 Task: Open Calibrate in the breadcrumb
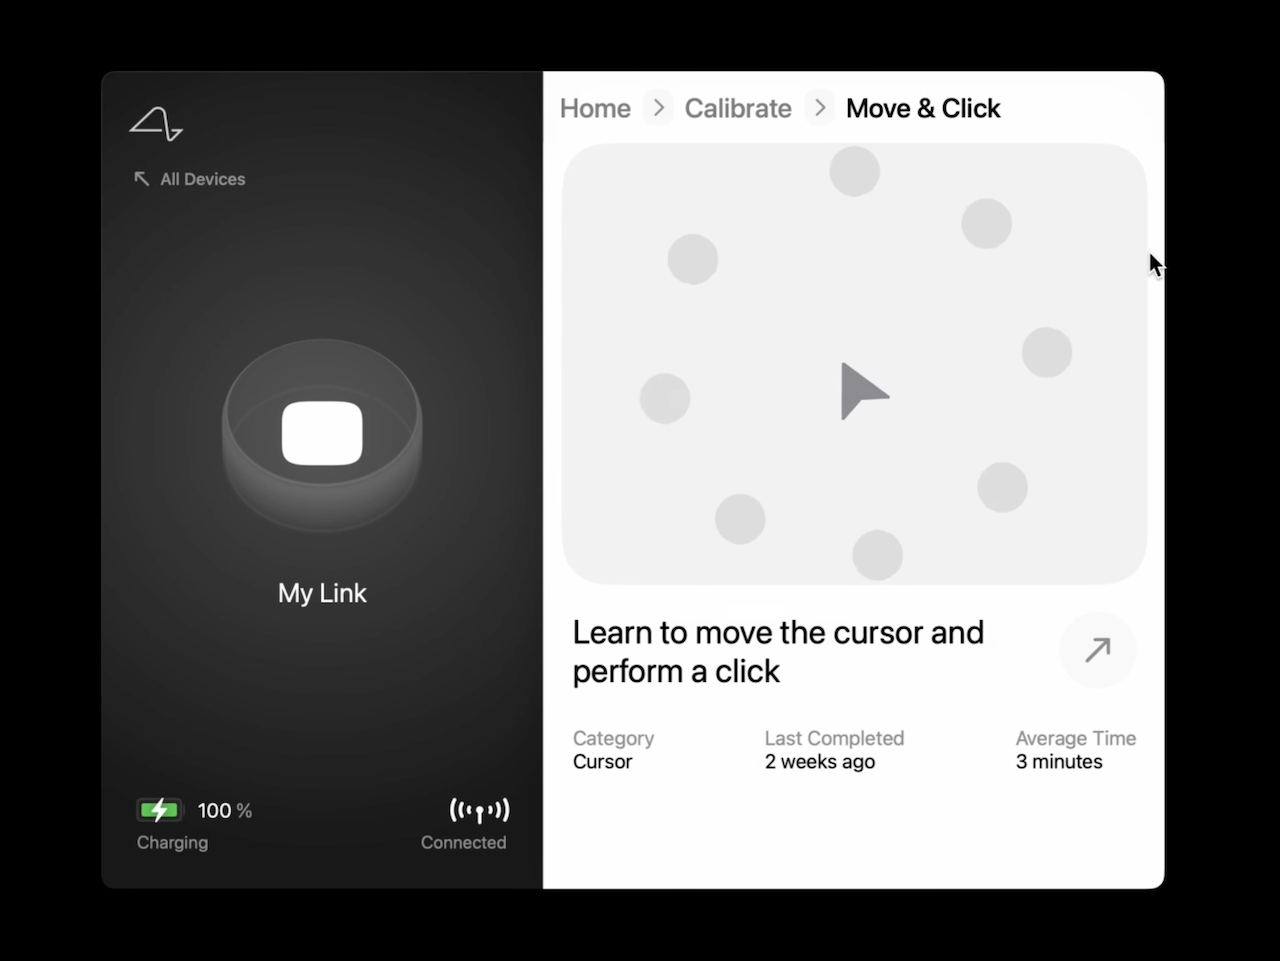(738, 108)
